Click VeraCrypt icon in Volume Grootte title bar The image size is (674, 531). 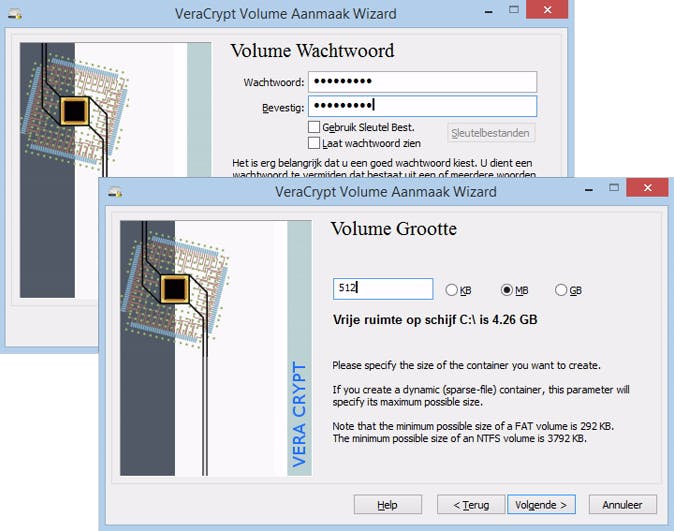(x=115, y=192)
